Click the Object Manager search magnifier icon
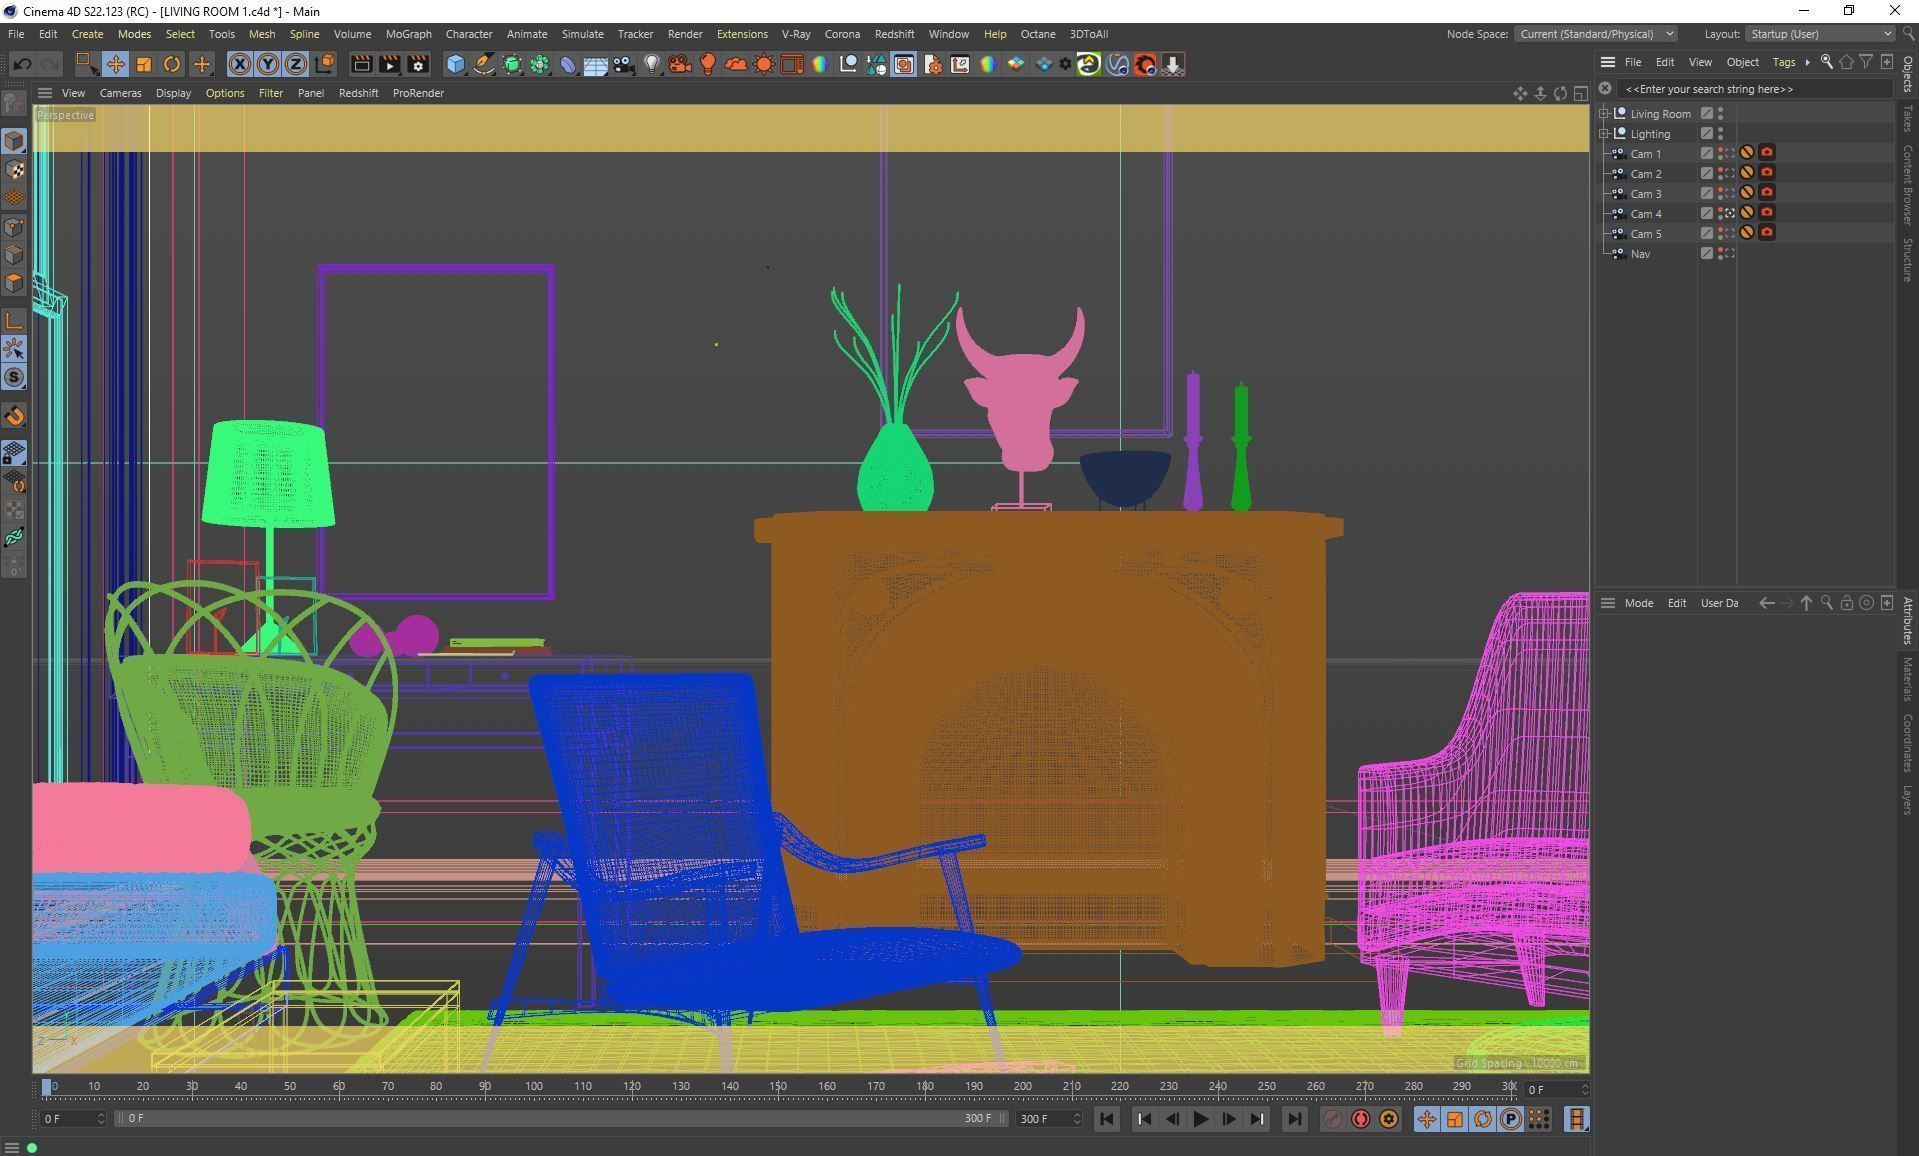The image size is (1919, 1156). (x=1826, y=62)
